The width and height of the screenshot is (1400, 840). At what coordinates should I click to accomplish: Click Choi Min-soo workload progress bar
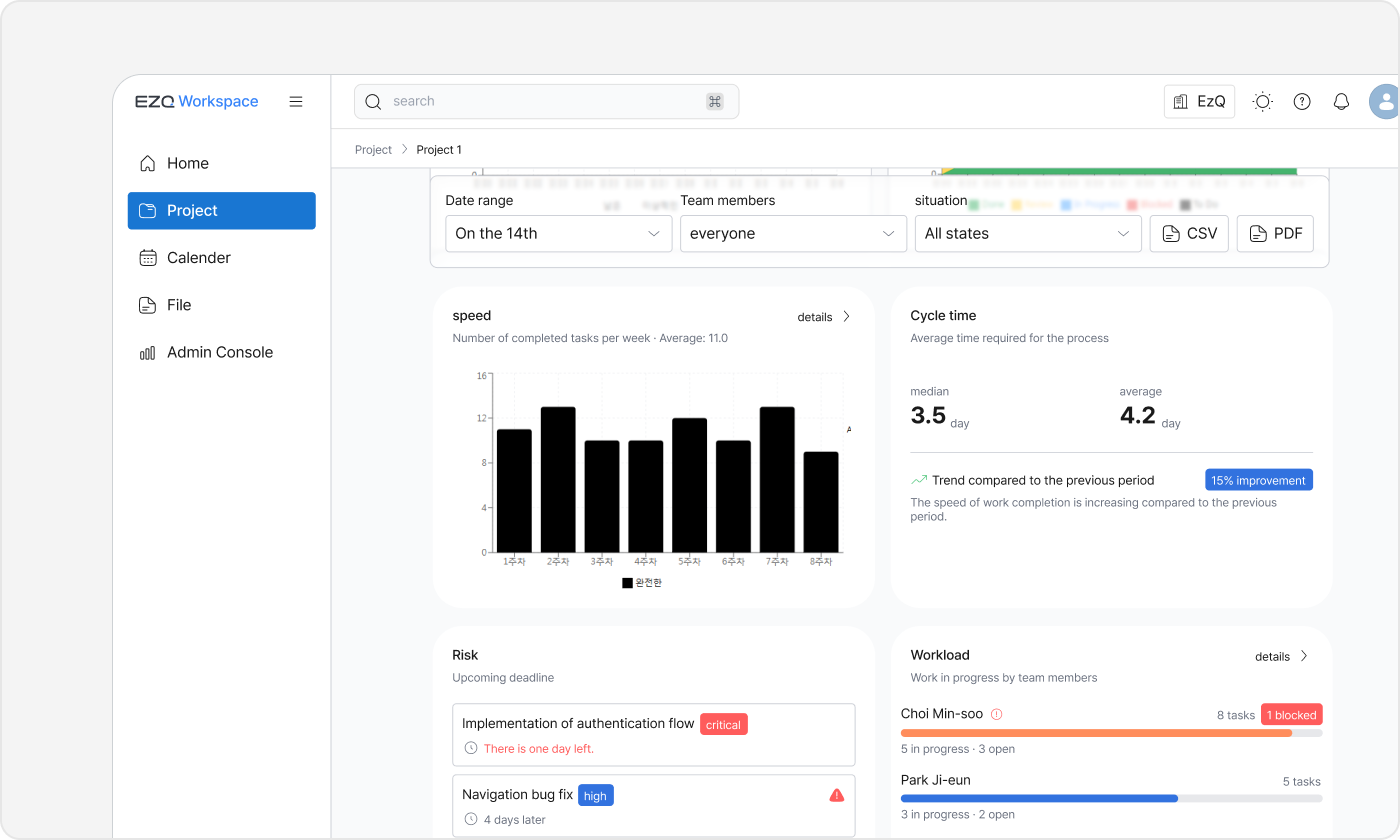pos(1111,733)
